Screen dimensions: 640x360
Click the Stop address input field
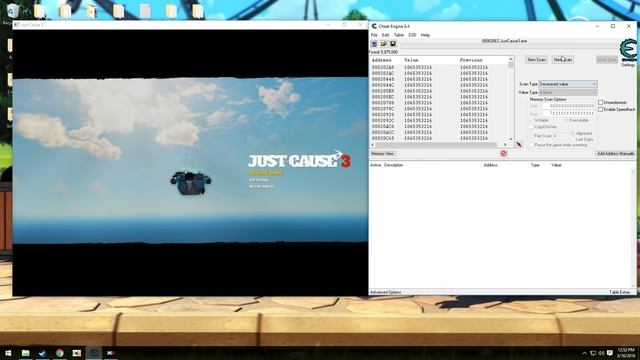click(568, 113)
